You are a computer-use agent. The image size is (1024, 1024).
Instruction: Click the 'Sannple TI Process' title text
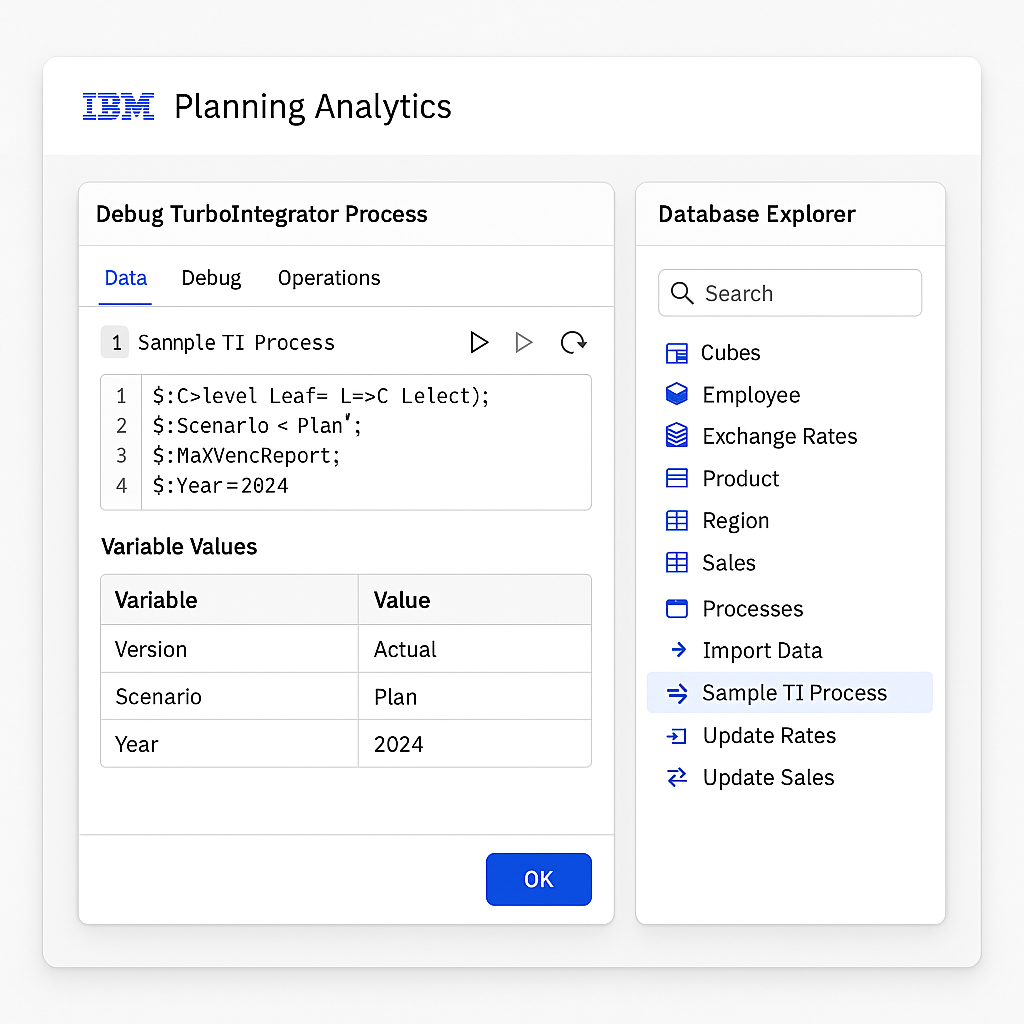click(236, 343)
